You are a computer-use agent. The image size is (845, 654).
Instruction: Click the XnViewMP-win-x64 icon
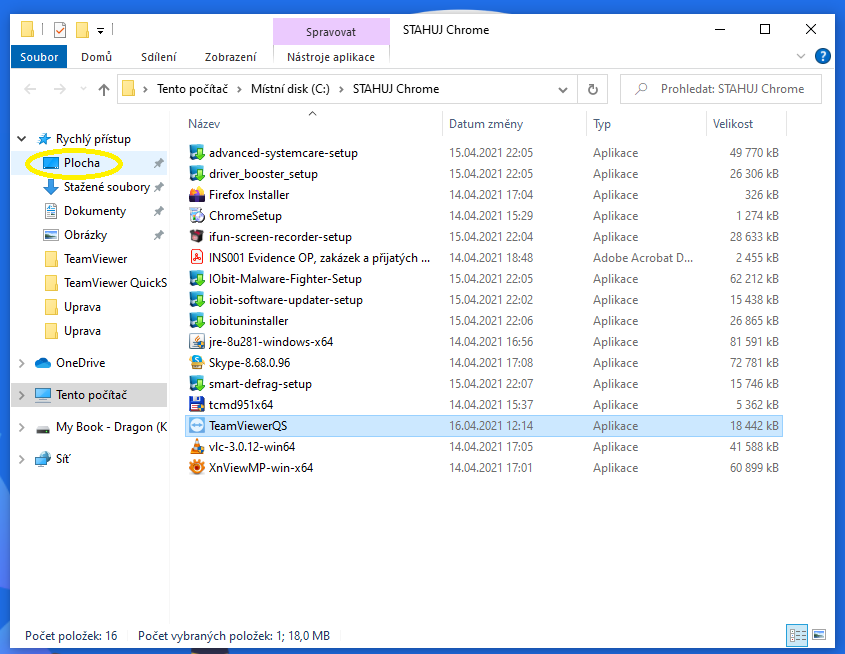tap(197, 468)
